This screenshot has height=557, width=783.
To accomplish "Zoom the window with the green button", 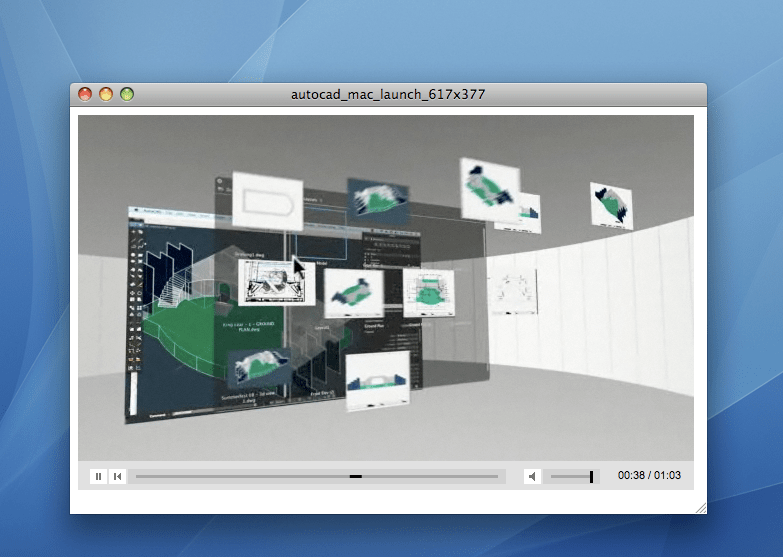I will (127, 94).
